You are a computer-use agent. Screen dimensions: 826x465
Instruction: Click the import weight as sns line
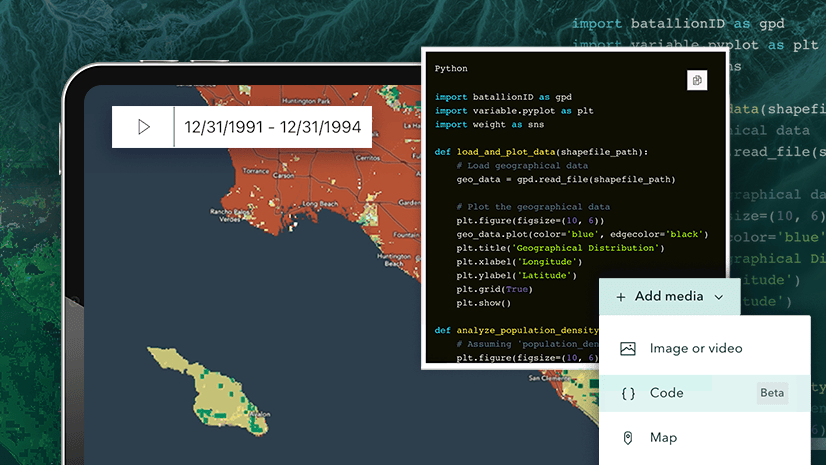pos(489,125)
